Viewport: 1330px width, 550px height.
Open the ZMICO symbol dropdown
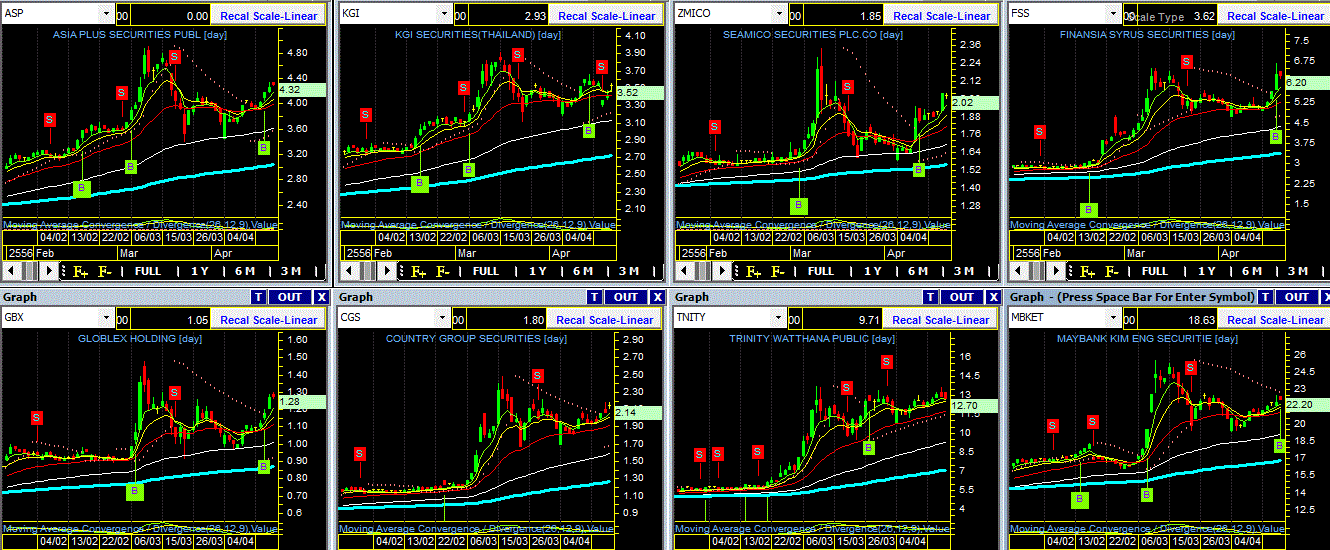(777, 15)
